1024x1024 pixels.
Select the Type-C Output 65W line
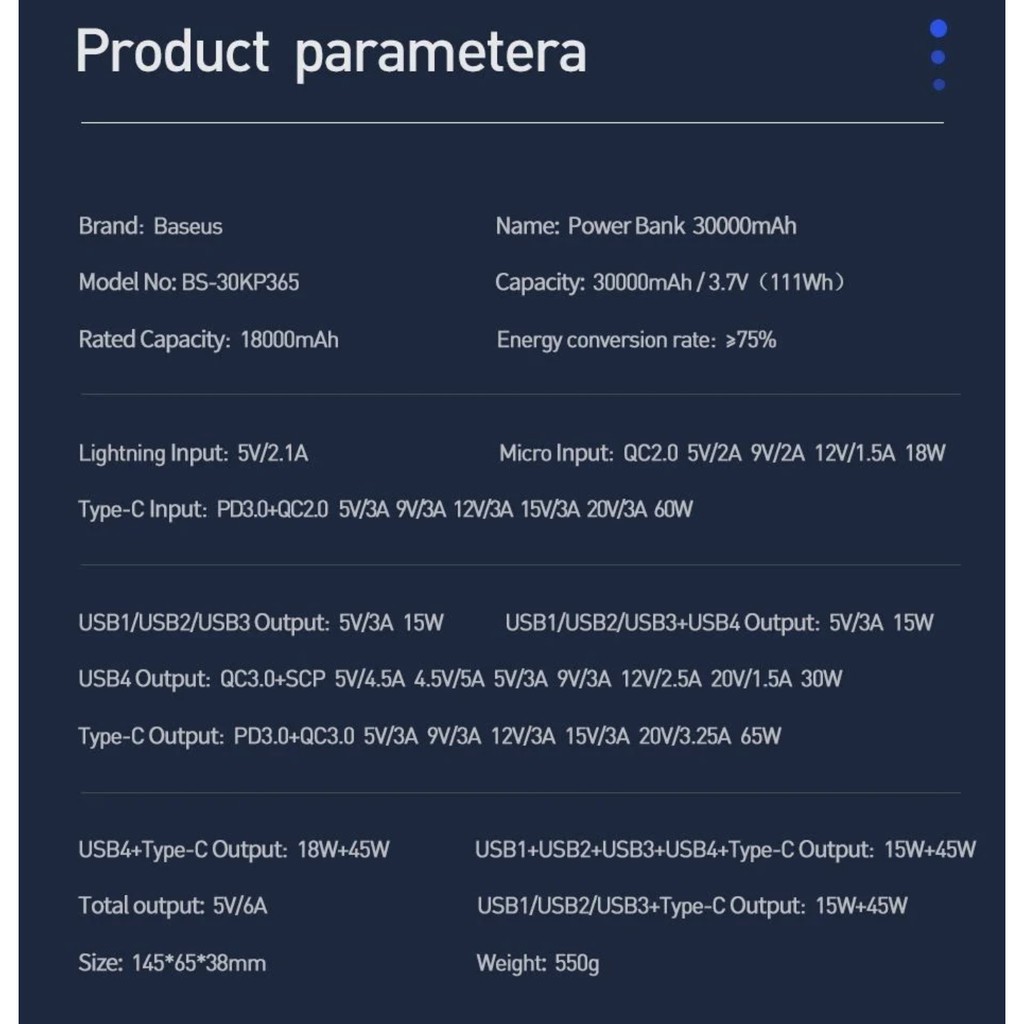point(430,737)
